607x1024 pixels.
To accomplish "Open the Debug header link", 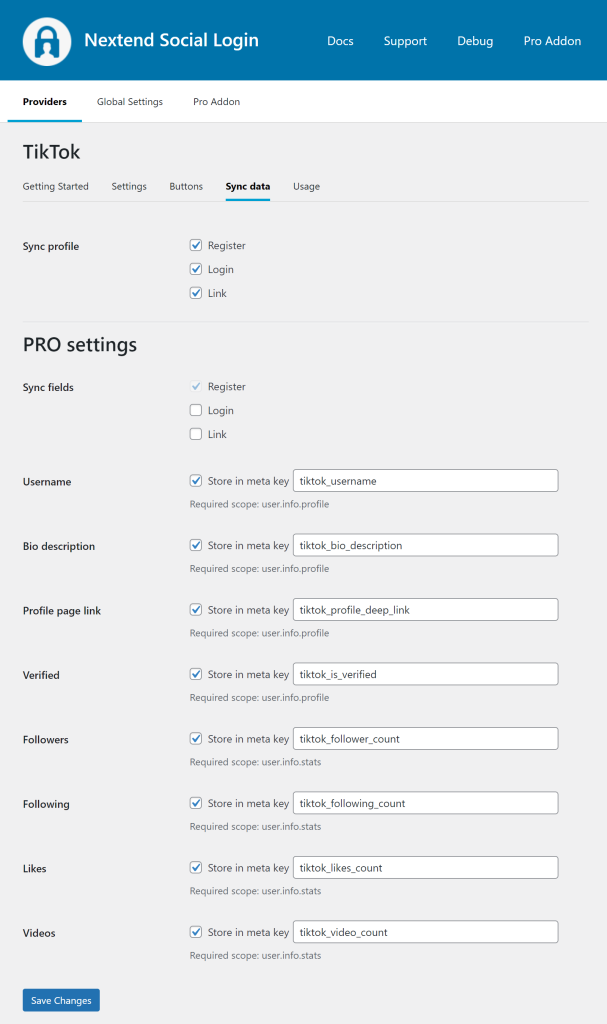I will pos(475,41).
